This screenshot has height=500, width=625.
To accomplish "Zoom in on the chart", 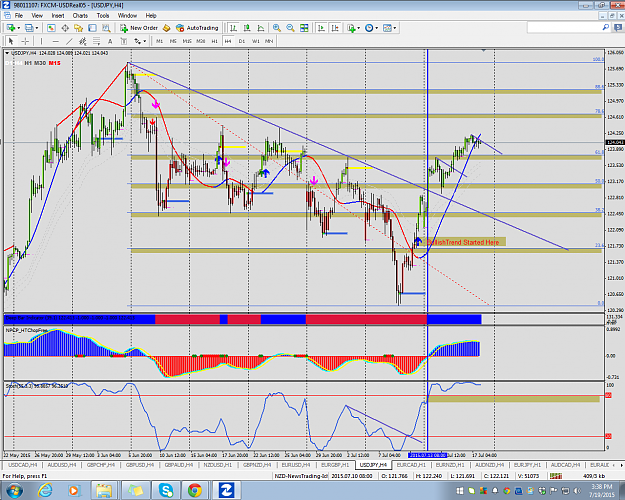I will click(277, 28).
